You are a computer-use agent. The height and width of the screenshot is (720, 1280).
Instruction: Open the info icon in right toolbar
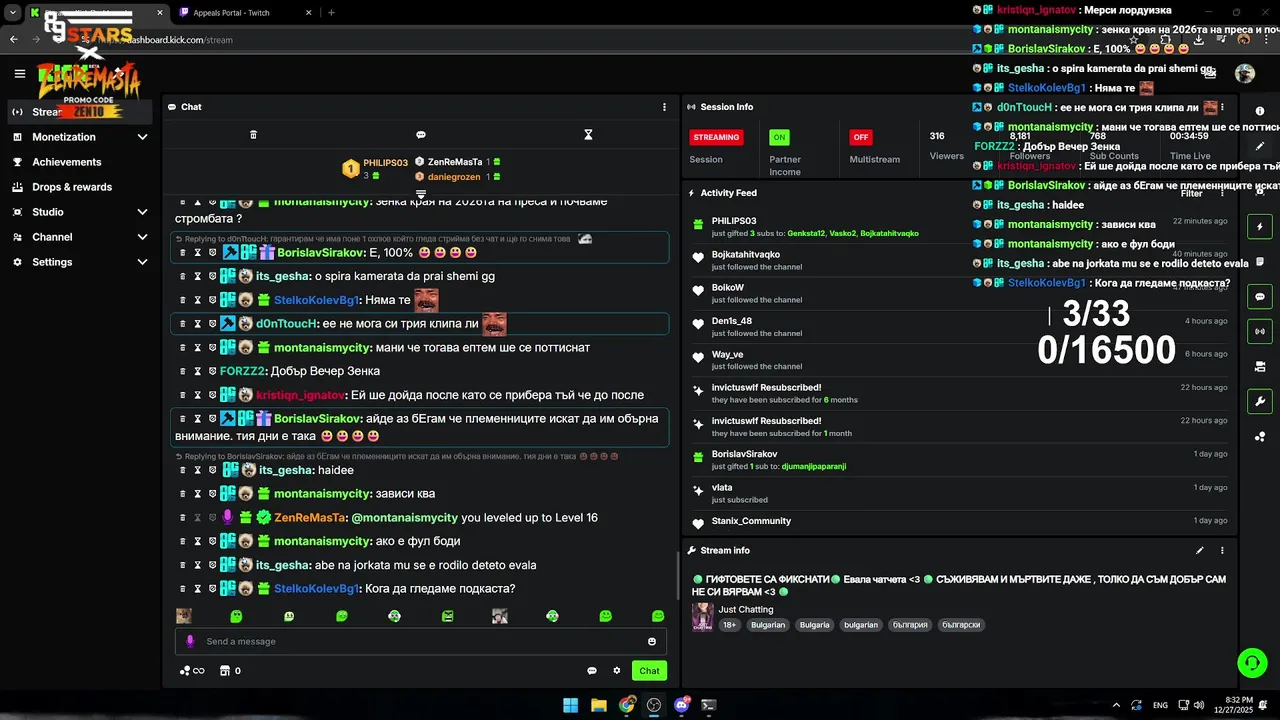tap(1260, 112)
